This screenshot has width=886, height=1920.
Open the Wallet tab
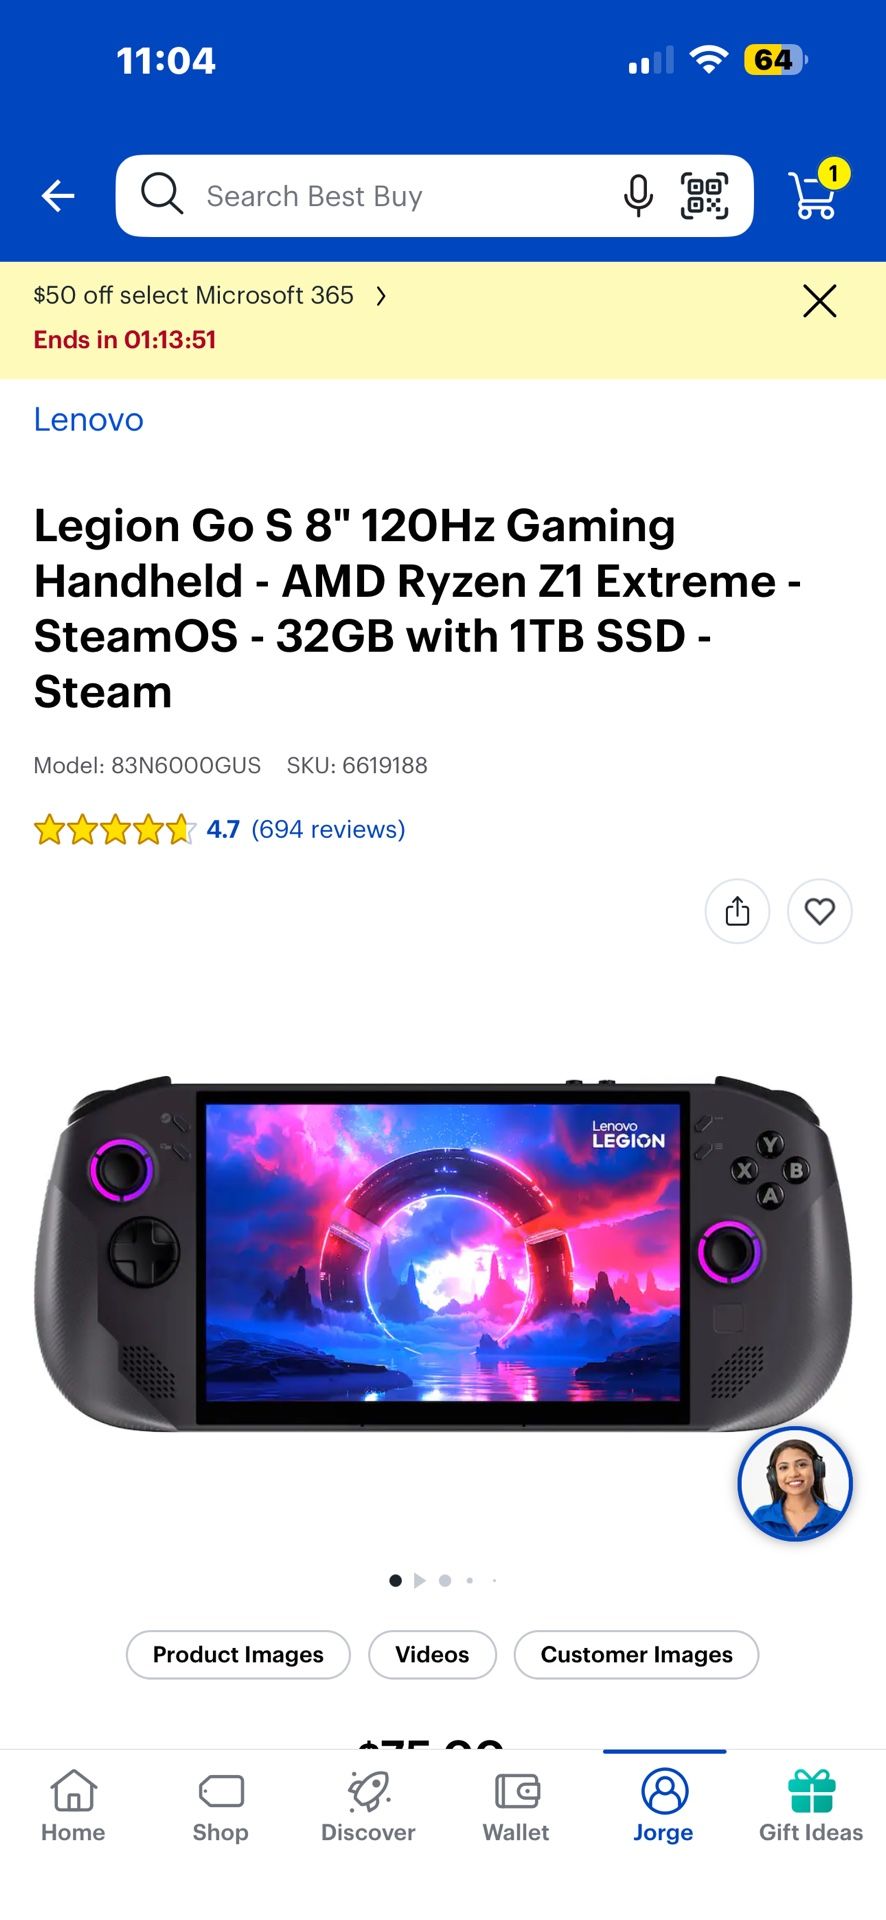(x=516, y=1806)
